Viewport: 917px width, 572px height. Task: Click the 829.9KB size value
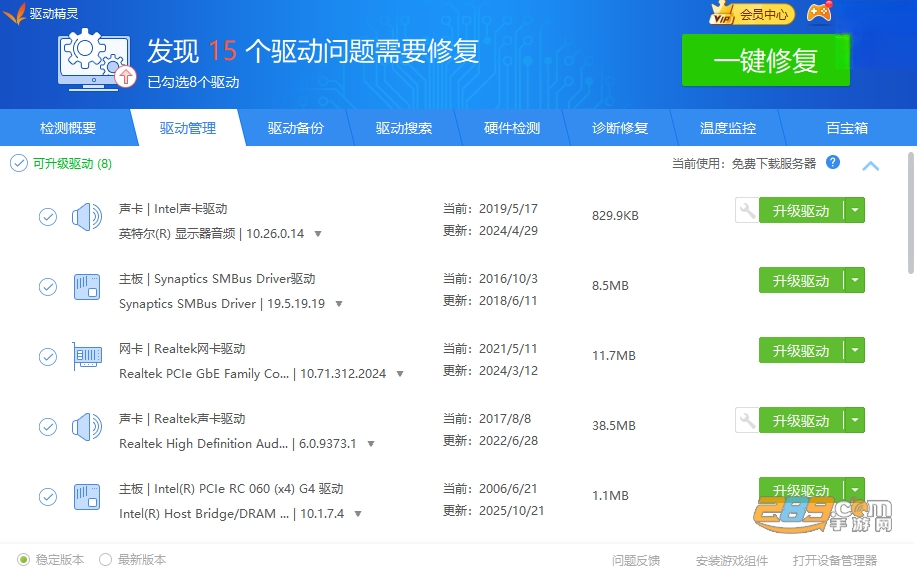click(x=615, y=215)
